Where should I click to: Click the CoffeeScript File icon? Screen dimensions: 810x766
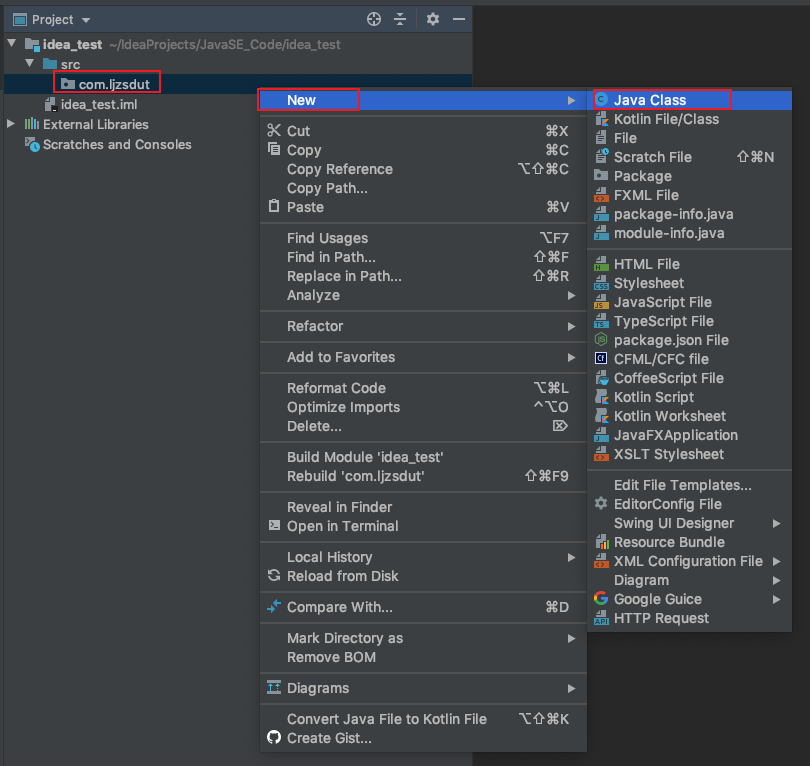(x=601, y=378)
